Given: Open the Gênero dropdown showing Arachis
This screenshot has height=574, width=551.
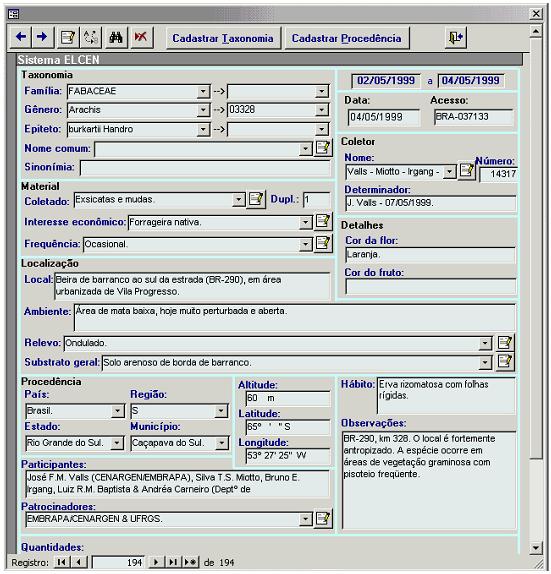Looking at the screenshot, I should [x=203, y=110].
